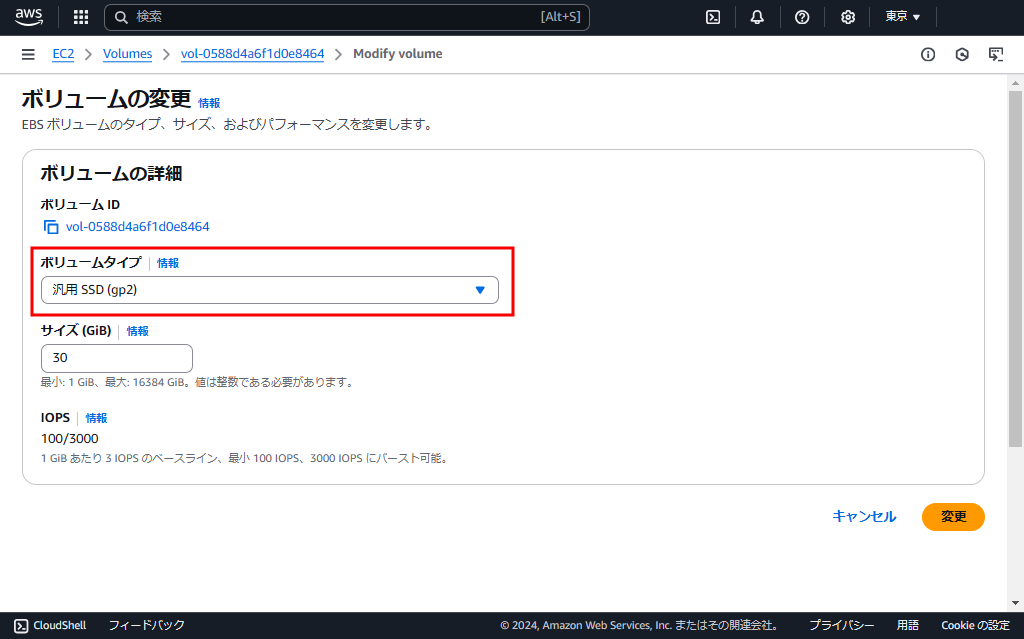Open 用語 link in footer

tap(908, 625)
